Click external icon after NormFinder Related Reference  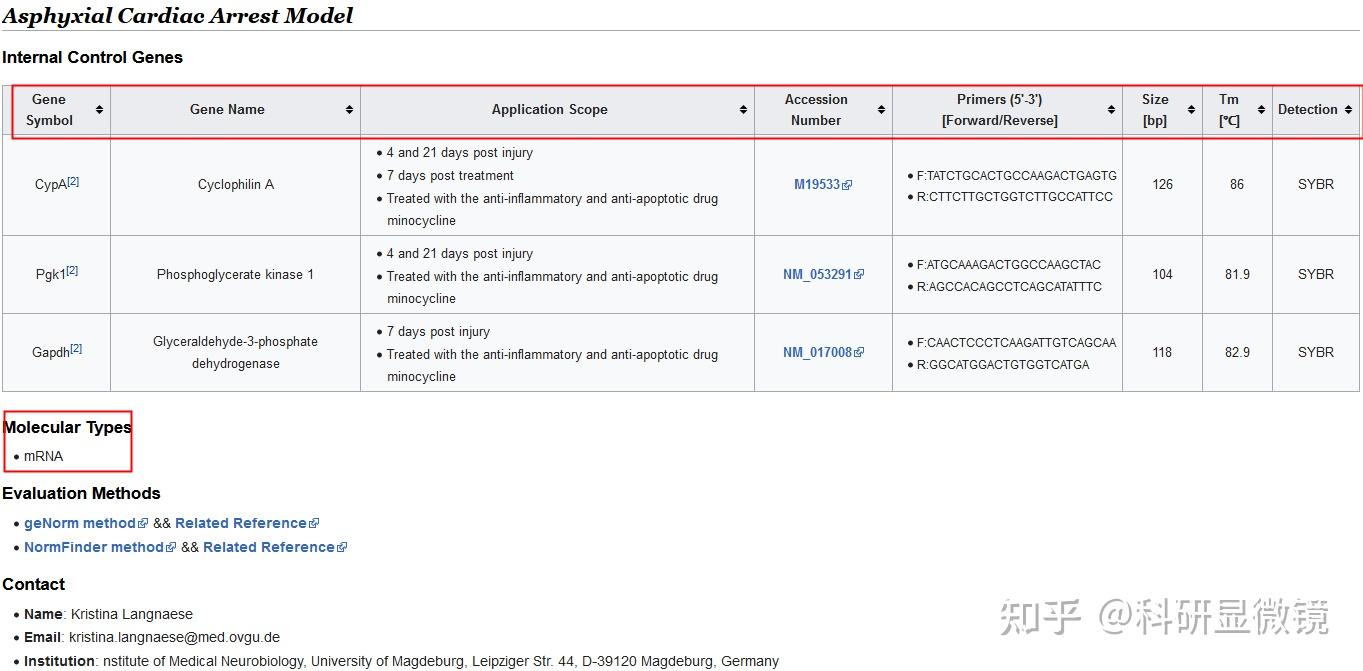pyautogui.click(x=342, y=547)
